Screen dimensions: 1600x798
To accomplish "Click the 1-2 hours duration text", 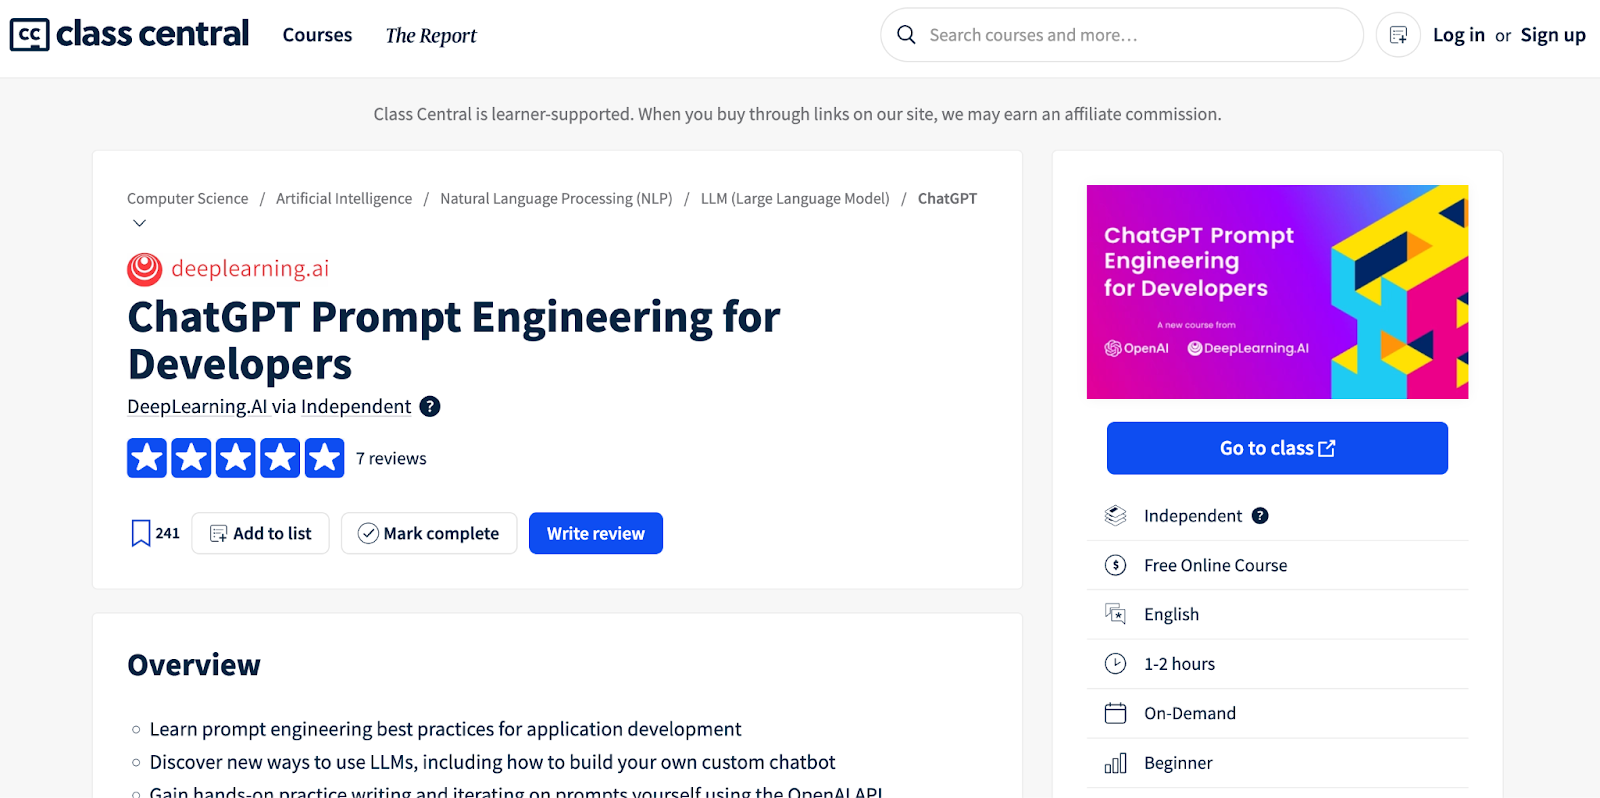I will 1179,664.
